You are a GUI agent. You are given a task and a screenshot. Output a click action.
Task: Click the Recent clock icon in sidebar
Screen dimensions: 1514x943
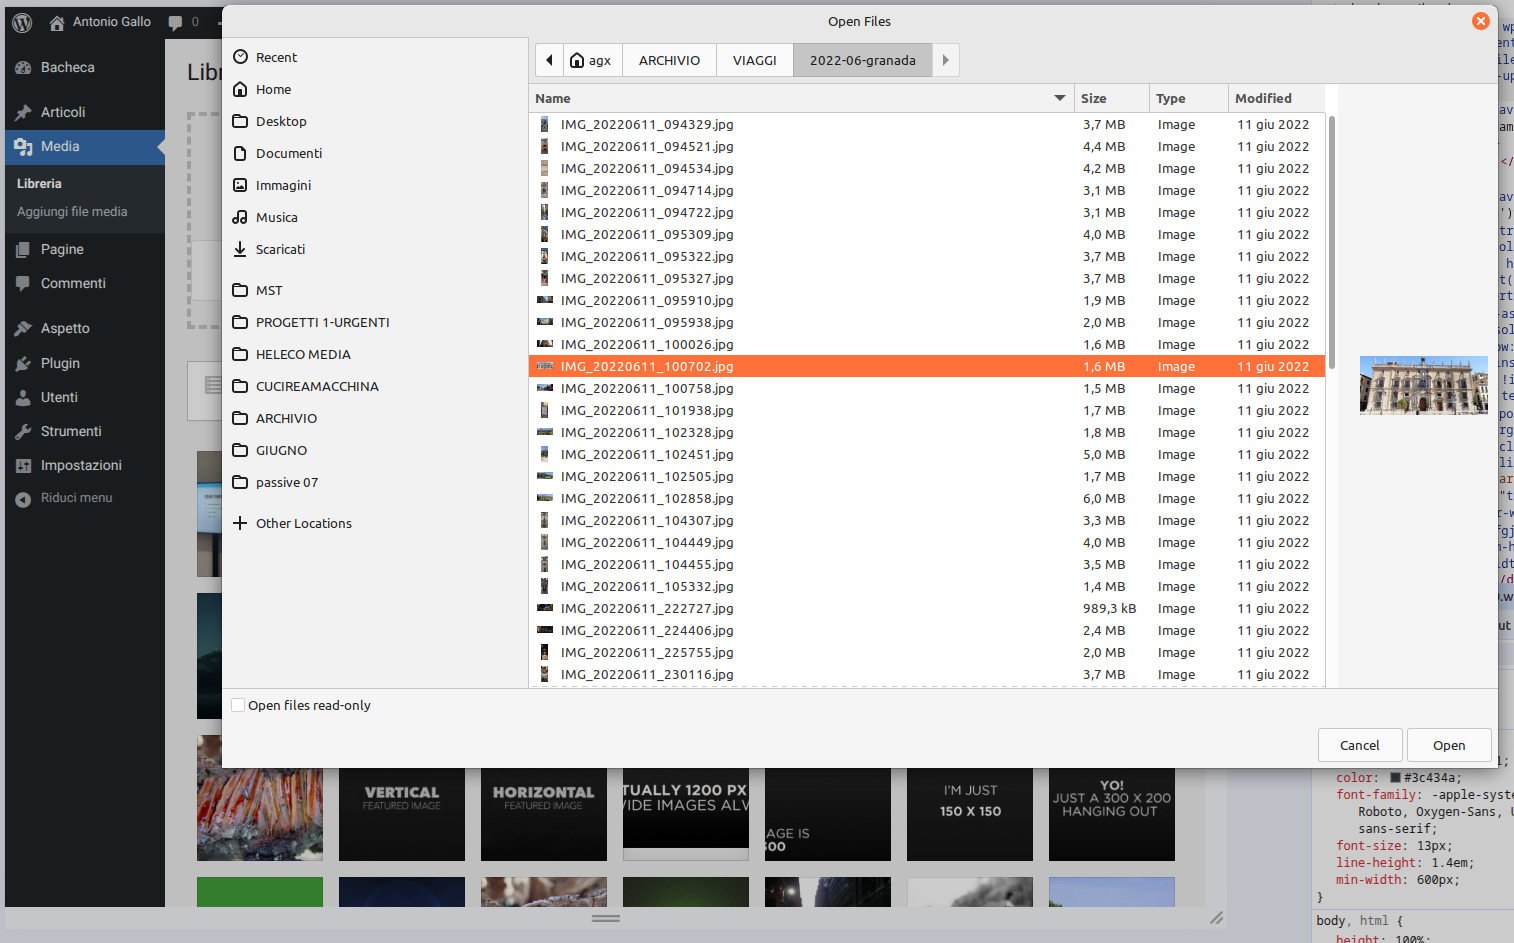point(240,57)
